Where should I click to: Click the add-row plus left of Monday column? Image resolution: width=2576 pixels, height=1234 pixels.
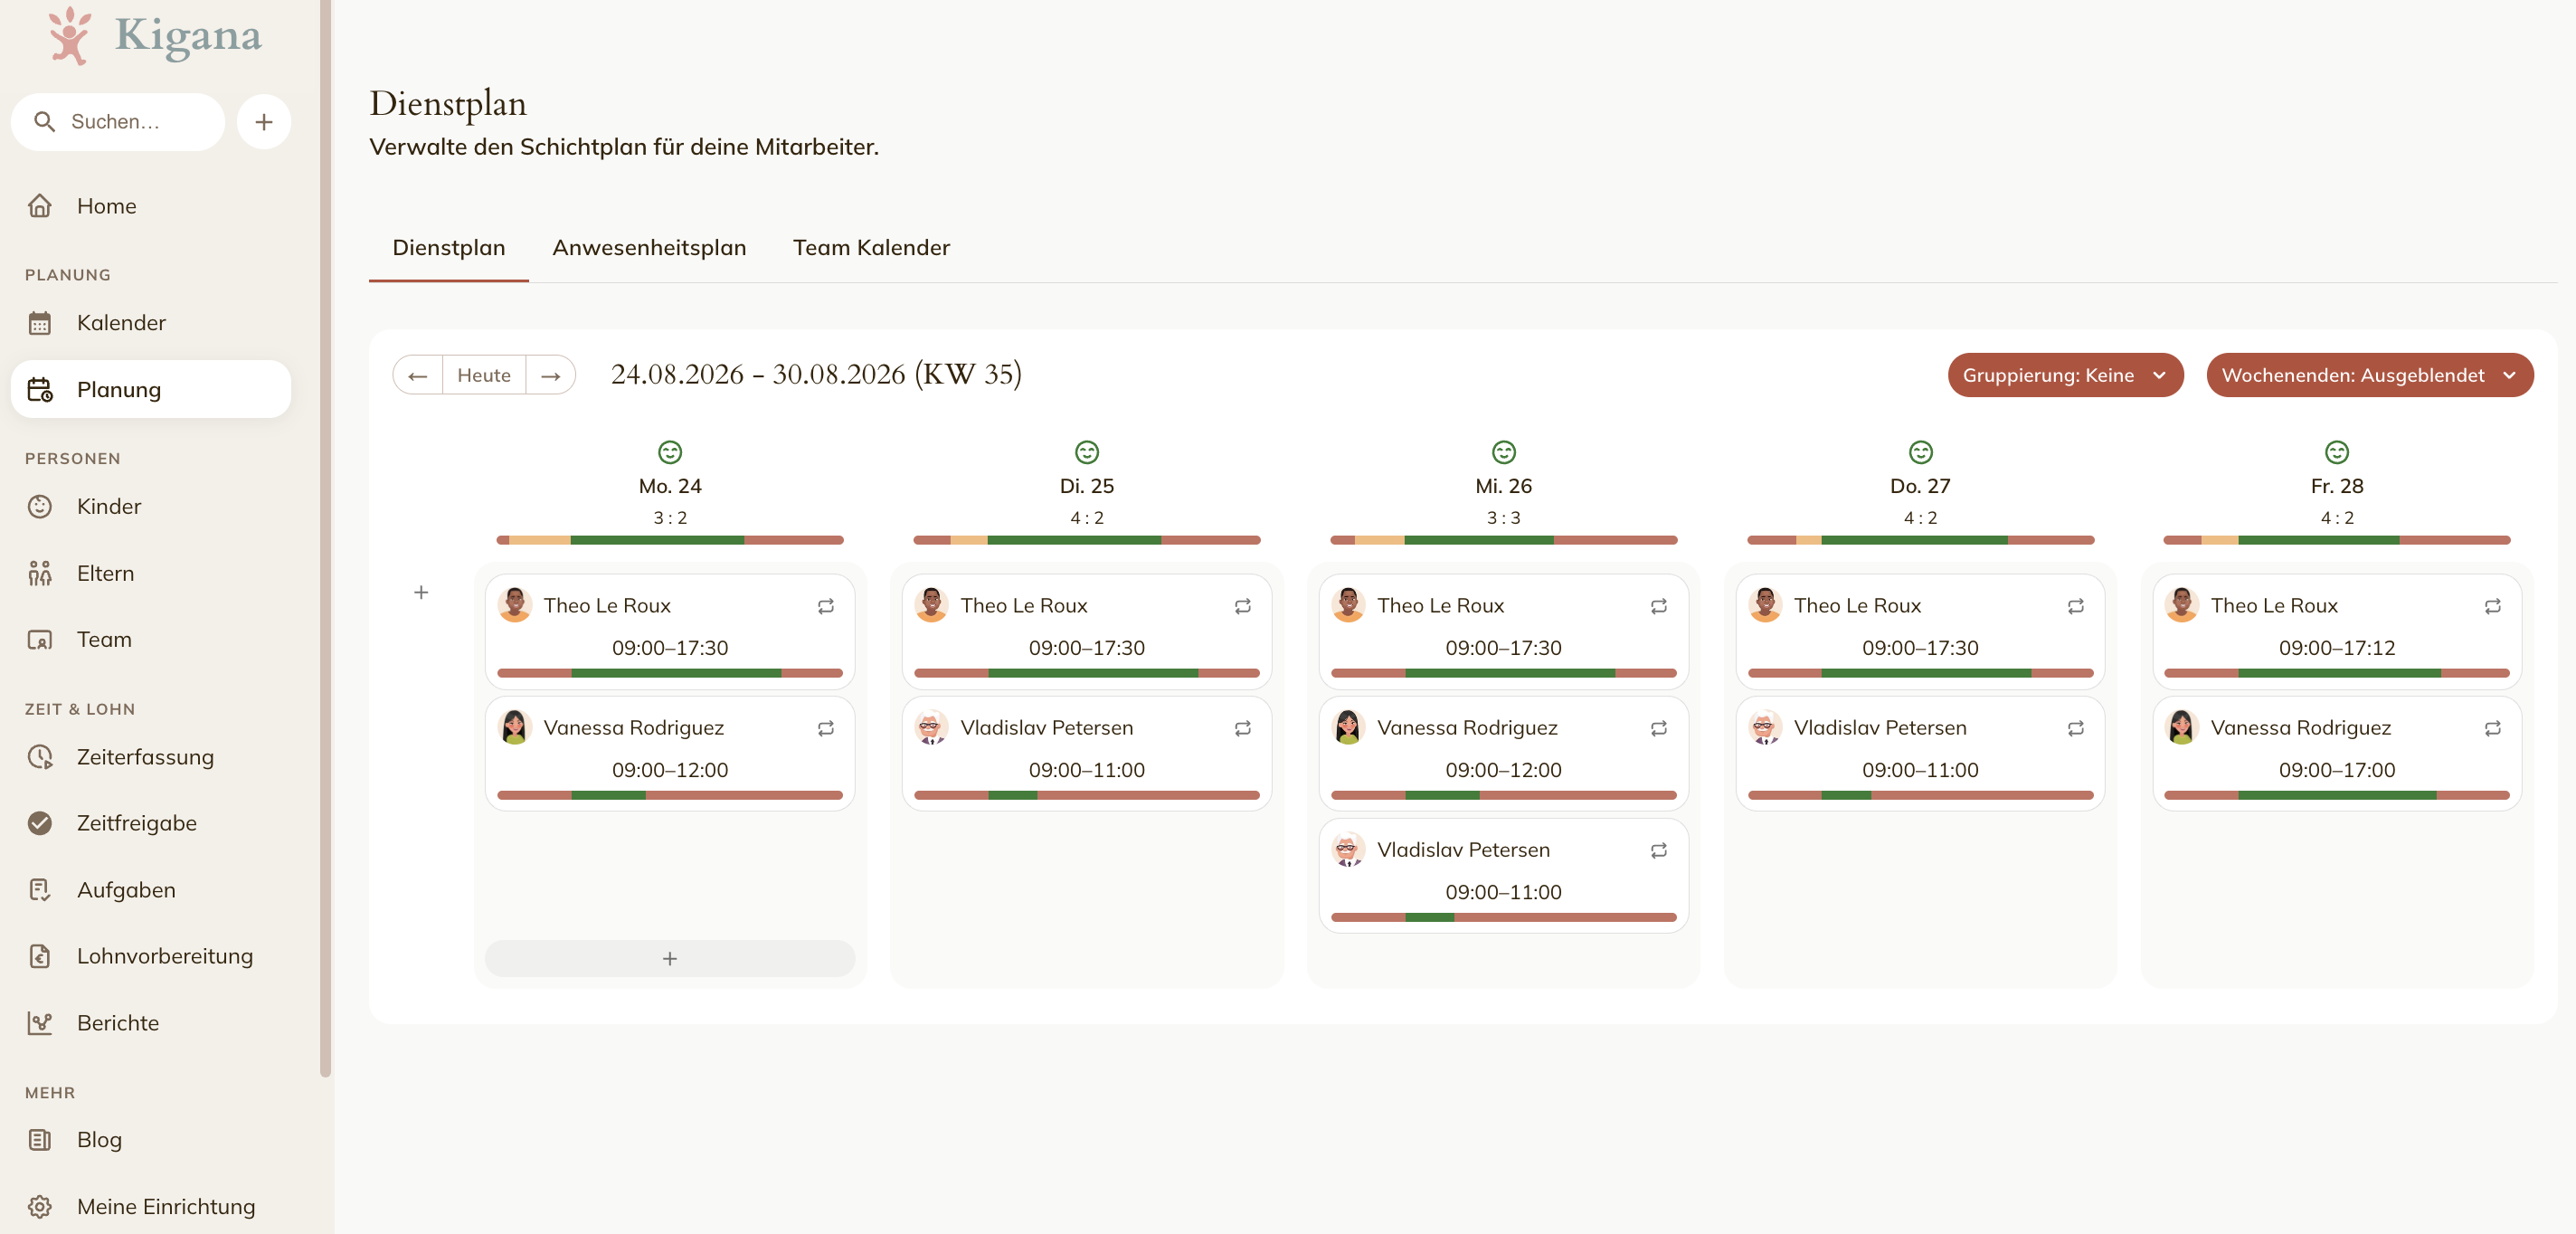[x=421, y=592]
